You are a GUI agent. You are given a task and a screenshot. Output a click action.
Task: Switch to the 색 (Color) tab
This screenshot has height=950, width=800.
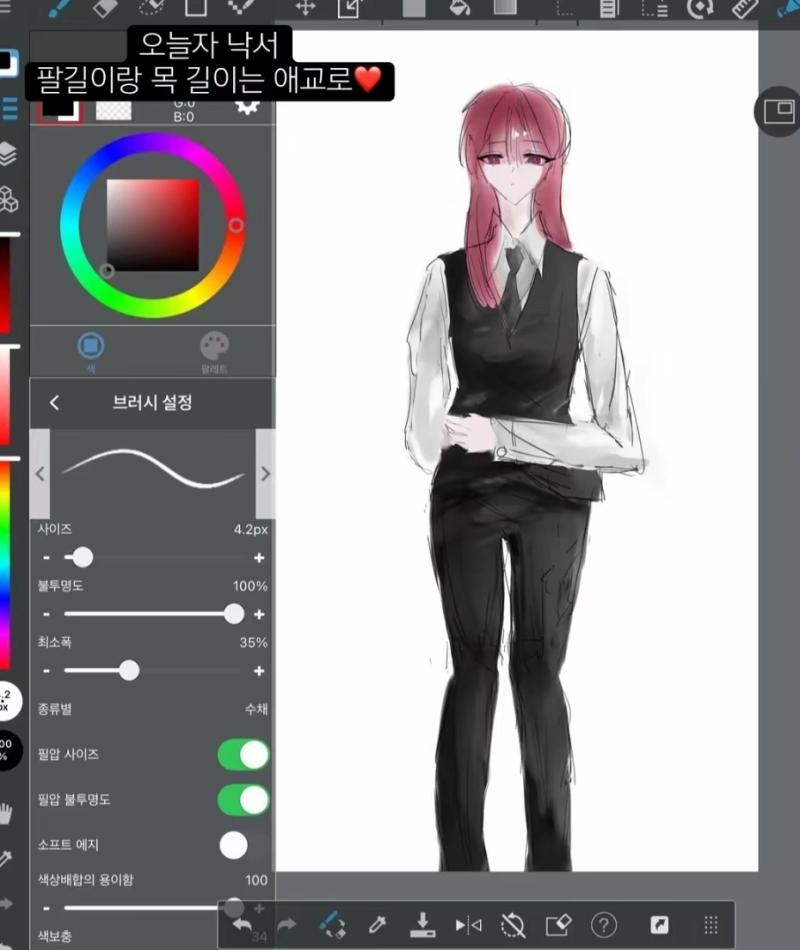tap(91, 351)
